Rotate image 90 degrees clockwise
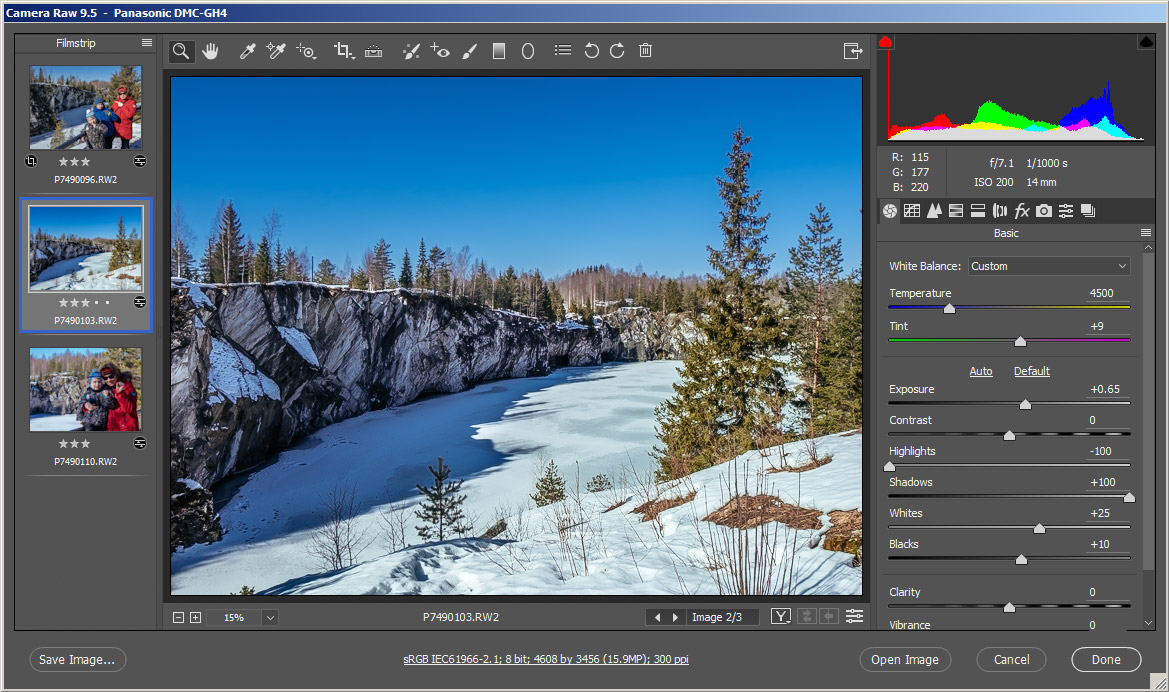 (x=617, y=51)
